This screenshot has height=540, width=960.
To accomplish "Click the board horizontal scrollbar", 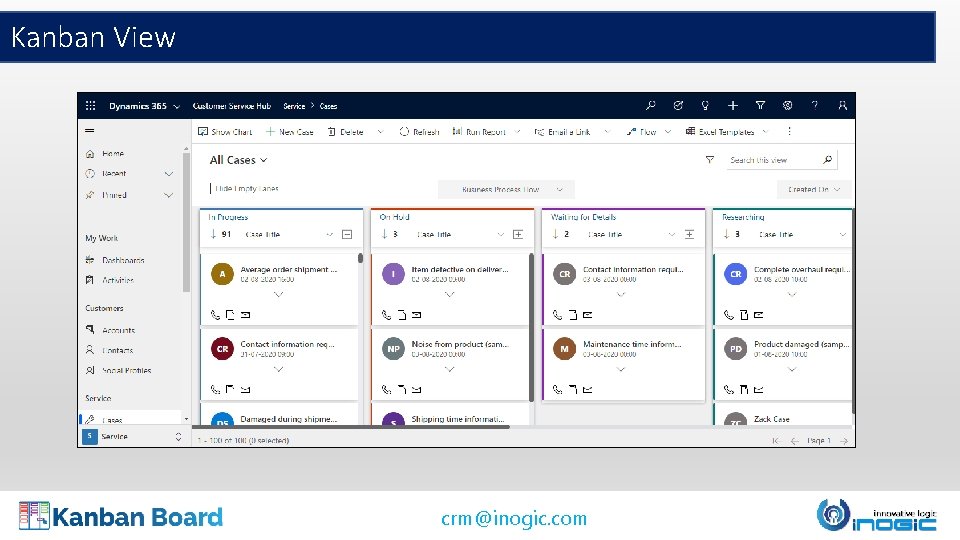I will [351, 427].
